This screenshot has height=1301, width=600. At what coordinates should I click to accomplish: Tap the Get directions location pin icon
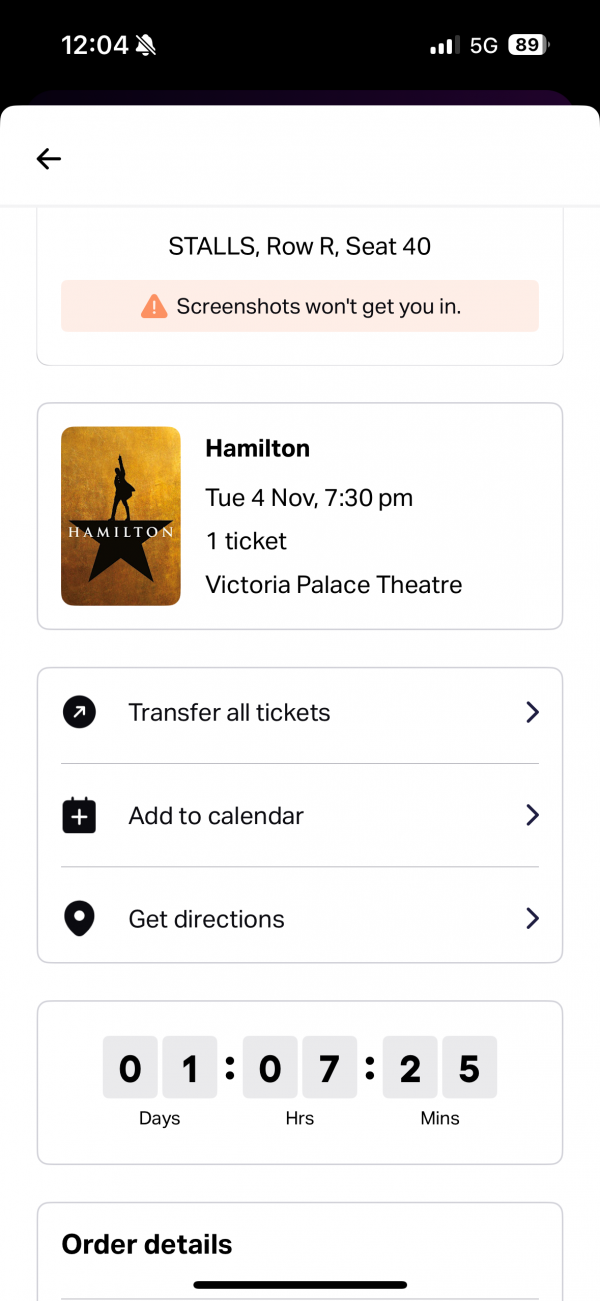point(79,919)
